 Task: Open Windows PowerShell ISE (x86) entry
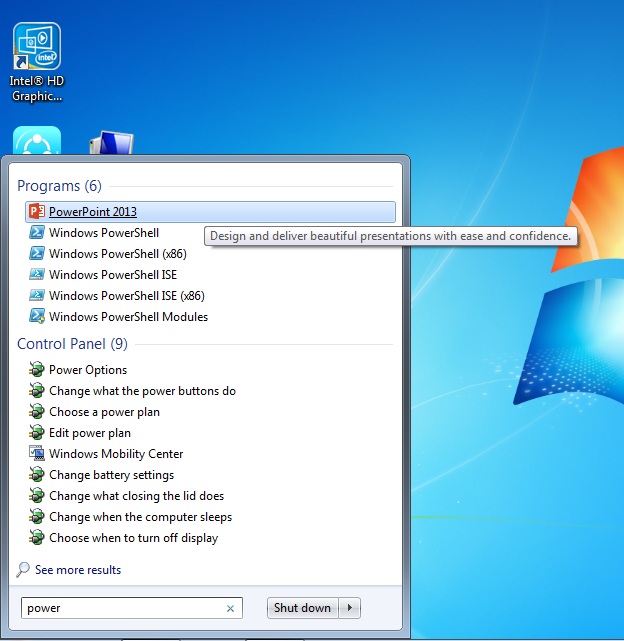pos(127,296)
